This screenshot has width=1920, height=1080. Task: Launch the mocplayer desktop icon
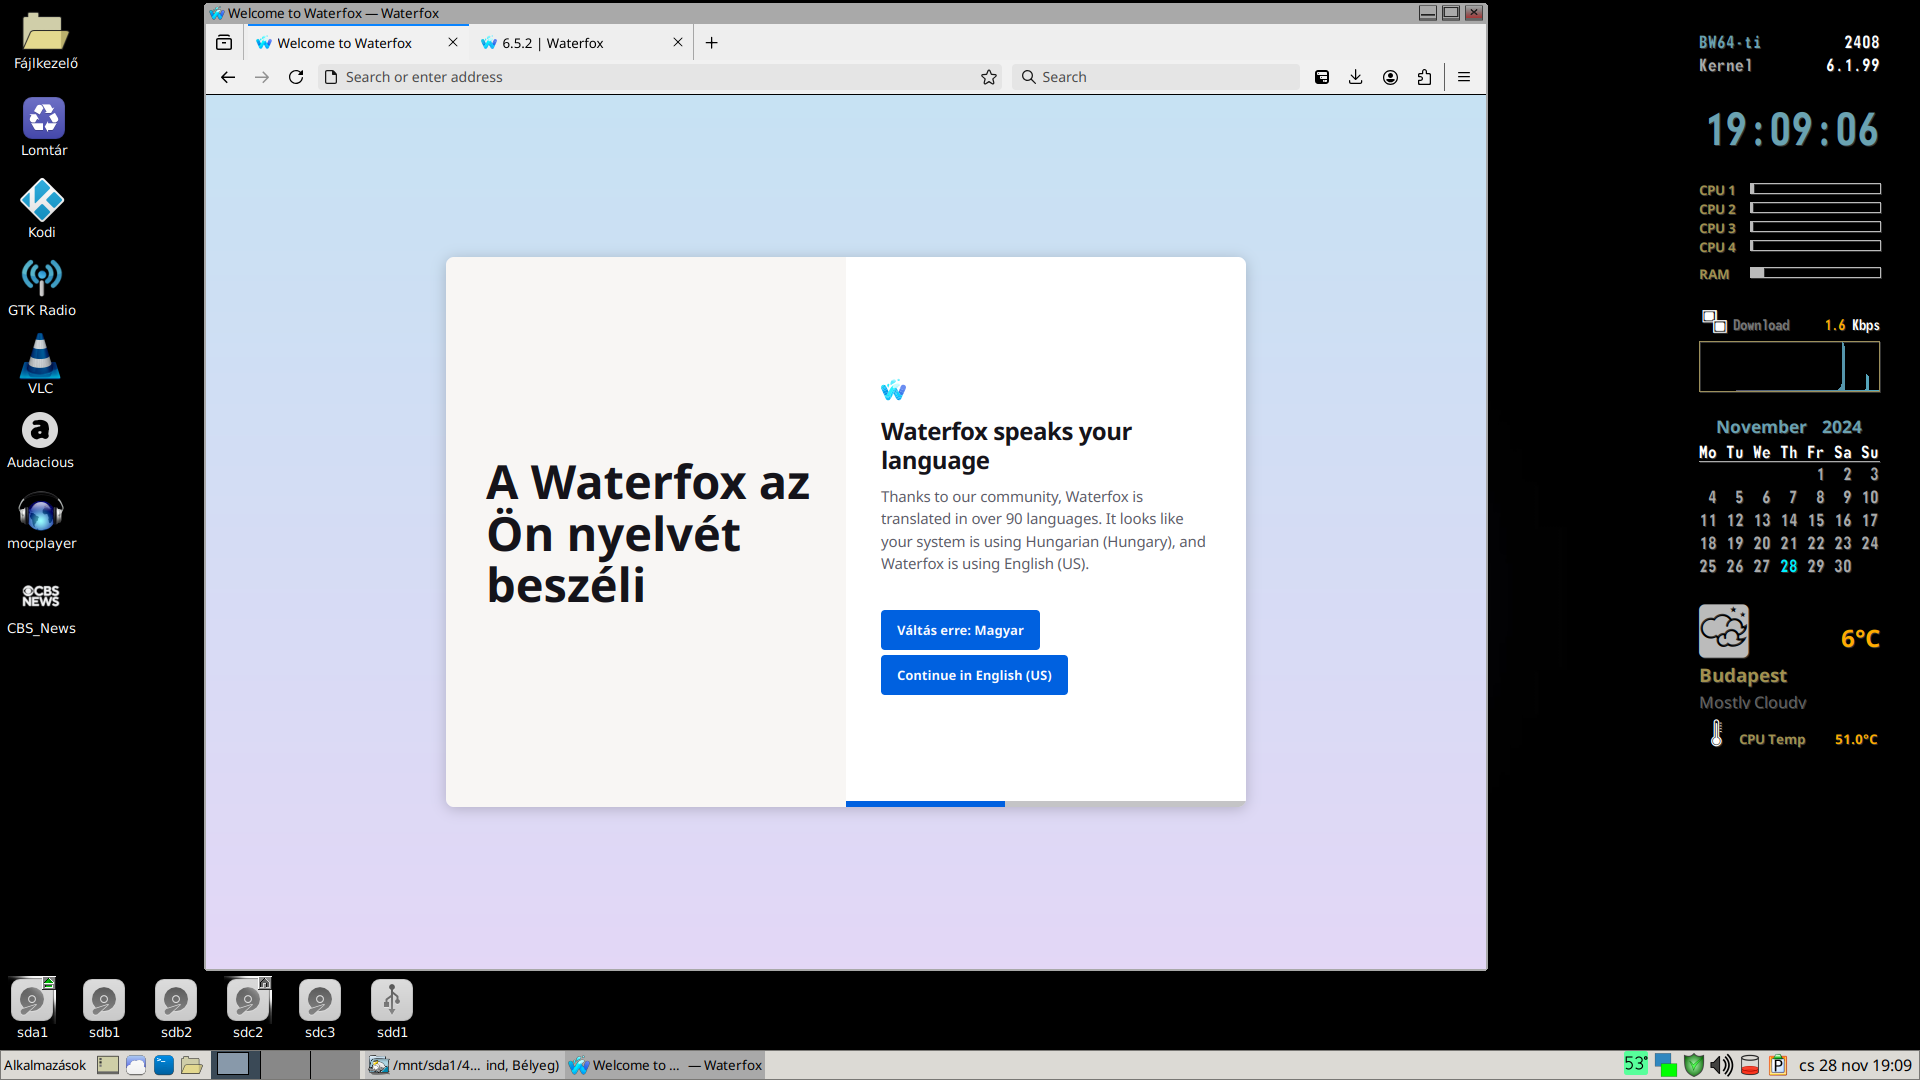[41, 521]
